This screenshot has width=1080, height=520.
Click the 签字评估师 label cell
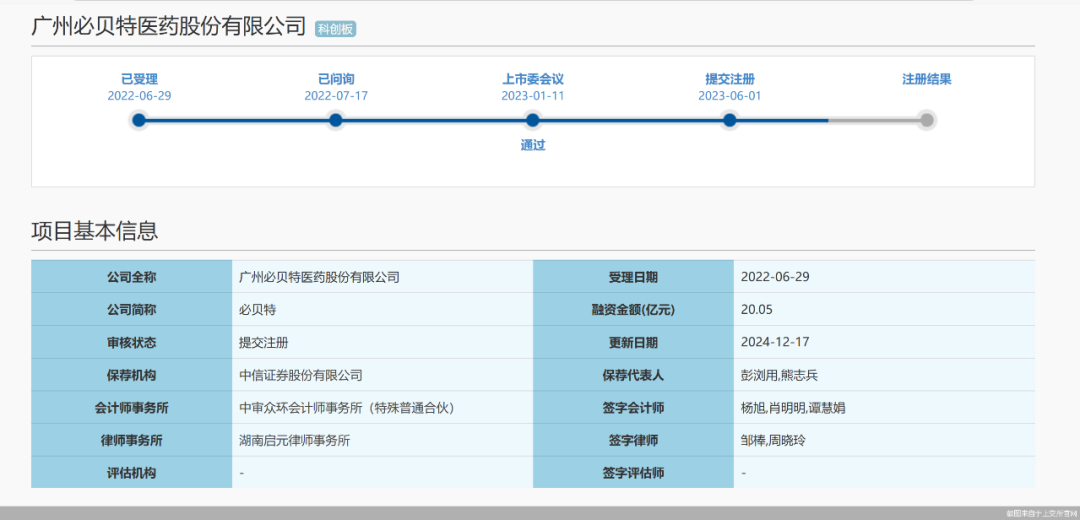(x=634, y=473)
